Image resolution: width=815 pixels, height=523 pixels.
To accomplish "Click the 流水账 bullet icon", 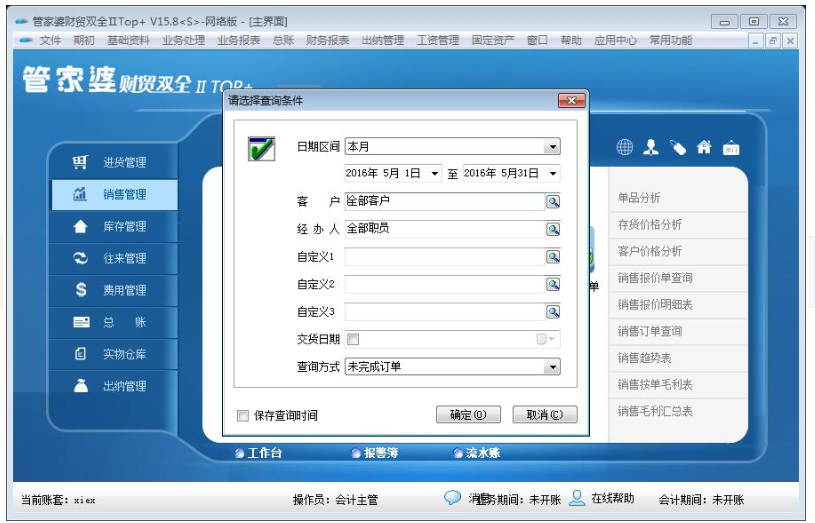I will [x=457, y=453].
